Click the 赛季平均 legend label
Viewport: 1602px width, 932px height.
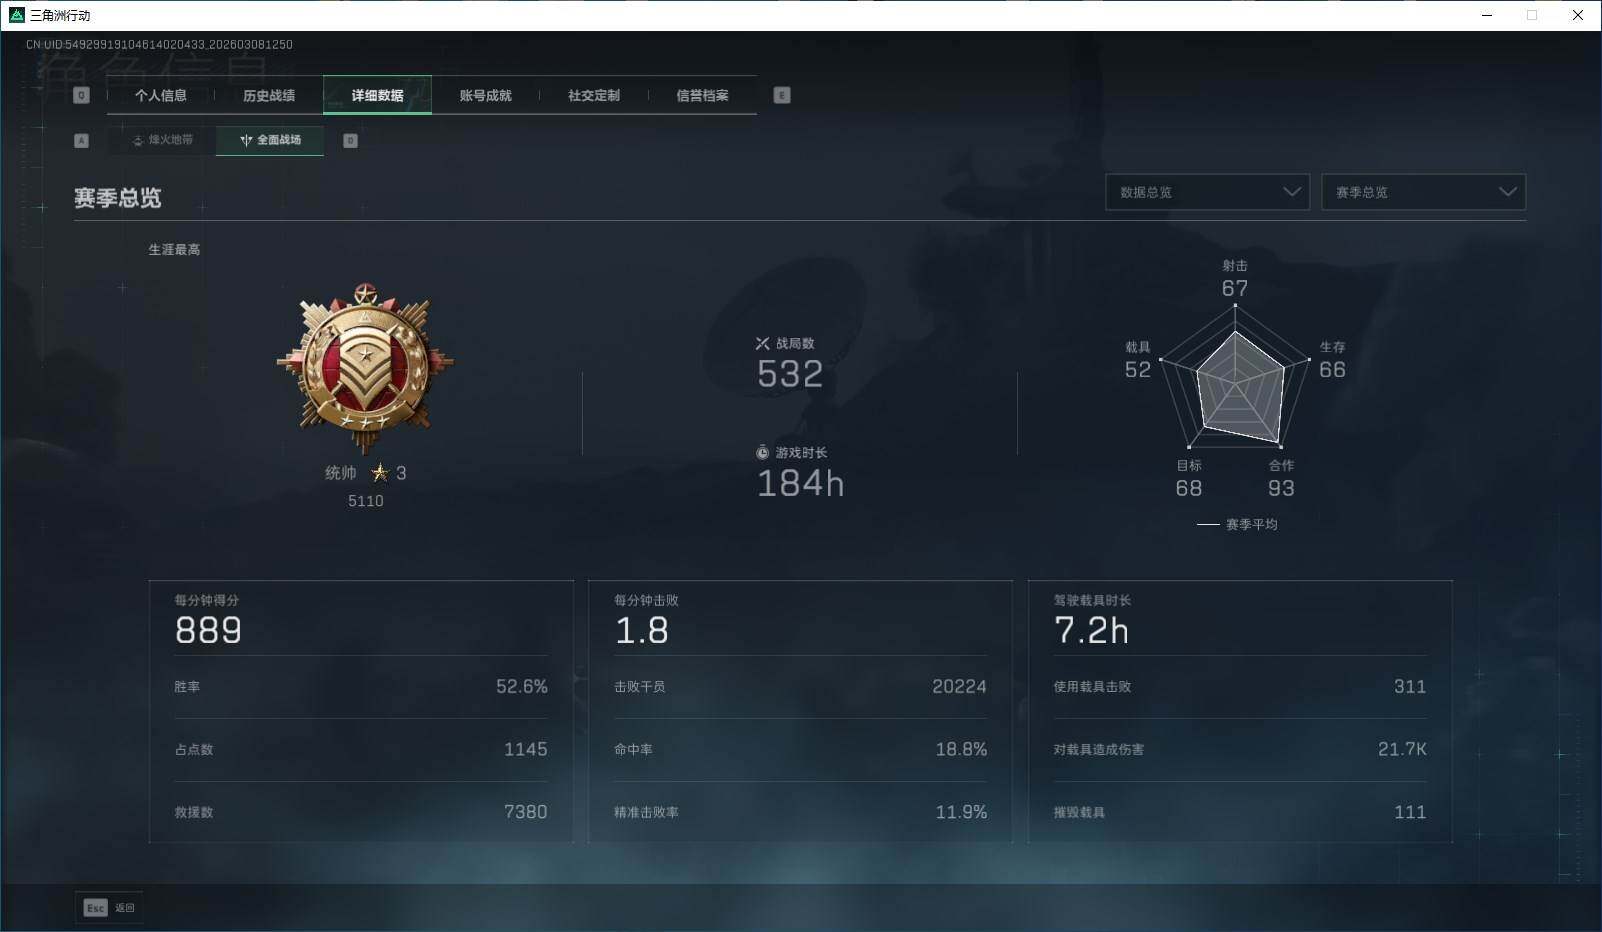[1252, 525]
